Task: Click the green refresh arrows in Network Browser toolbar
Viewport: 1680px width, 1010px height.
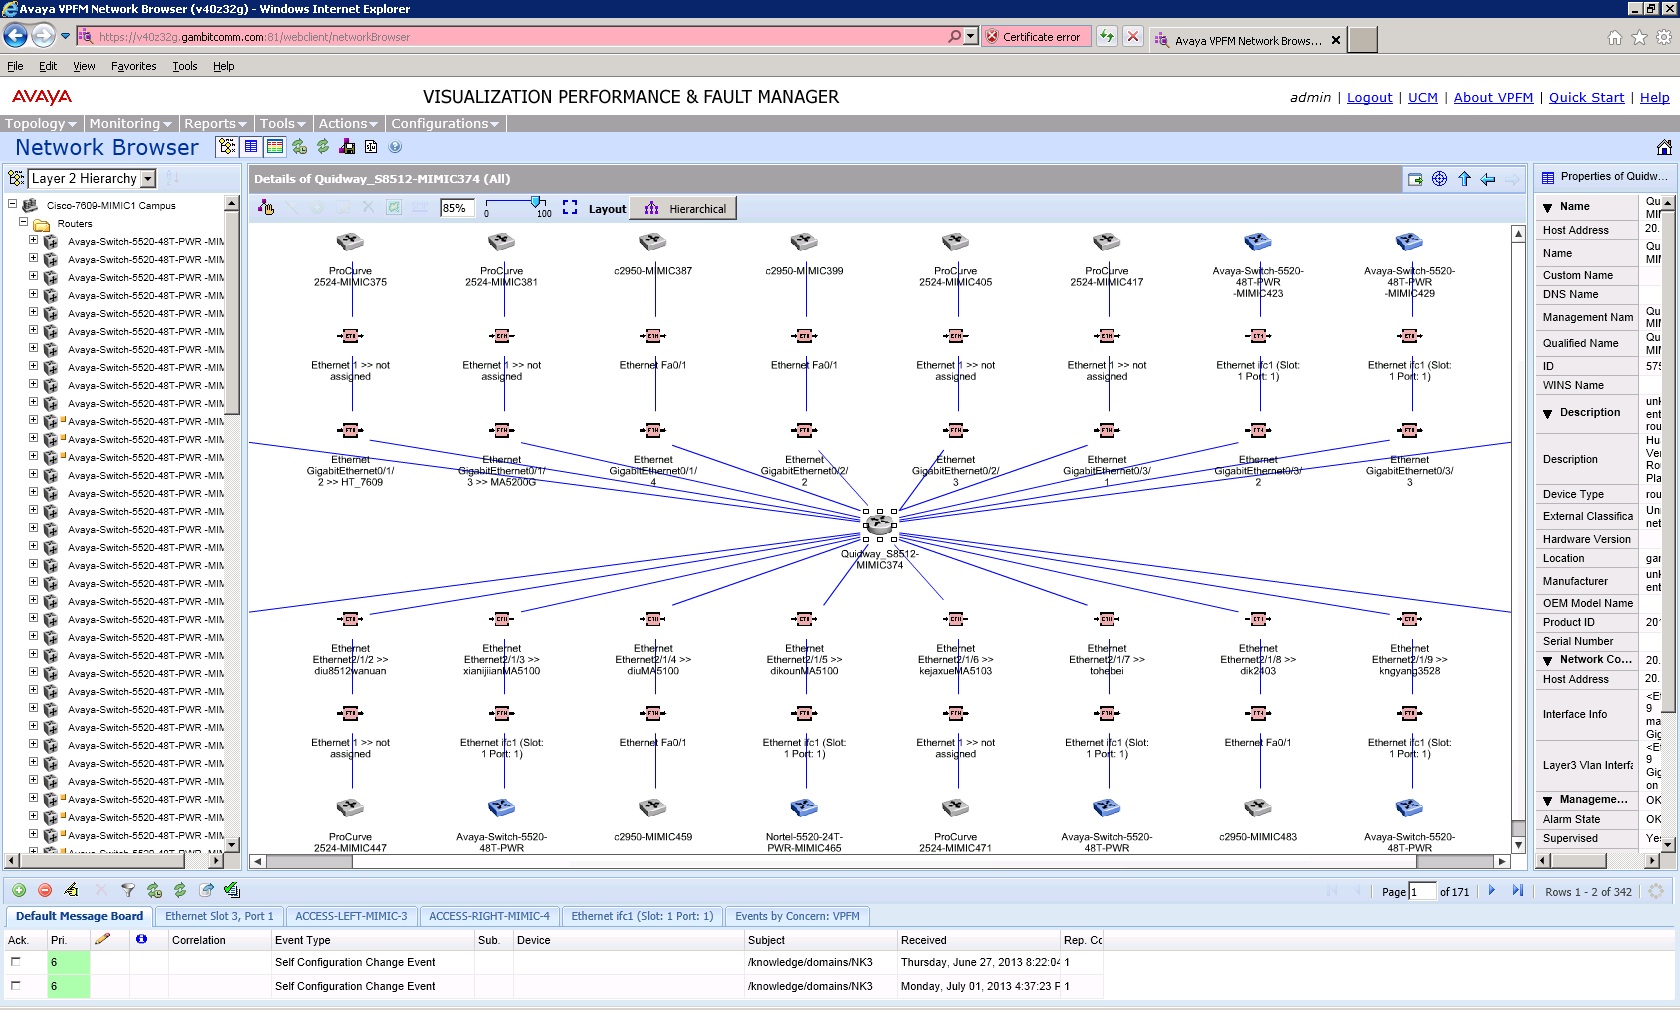Action: (323, 147)
